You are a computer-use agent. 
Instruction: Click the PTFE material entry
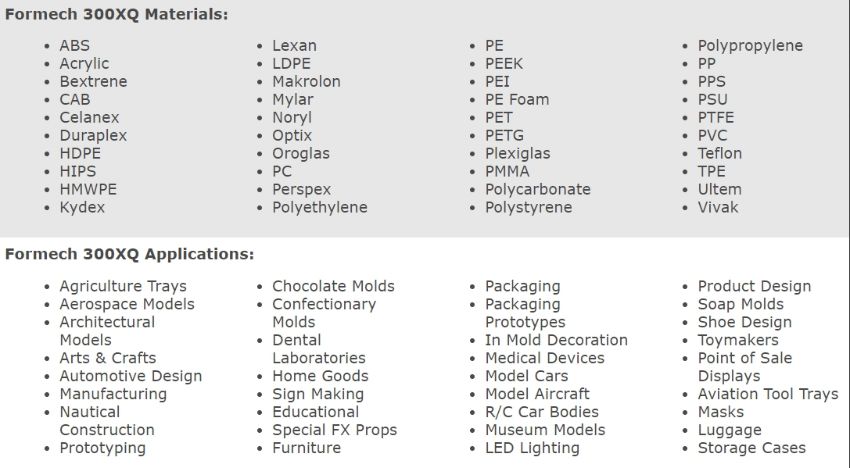pyautogui.click(x=716, y=118)
